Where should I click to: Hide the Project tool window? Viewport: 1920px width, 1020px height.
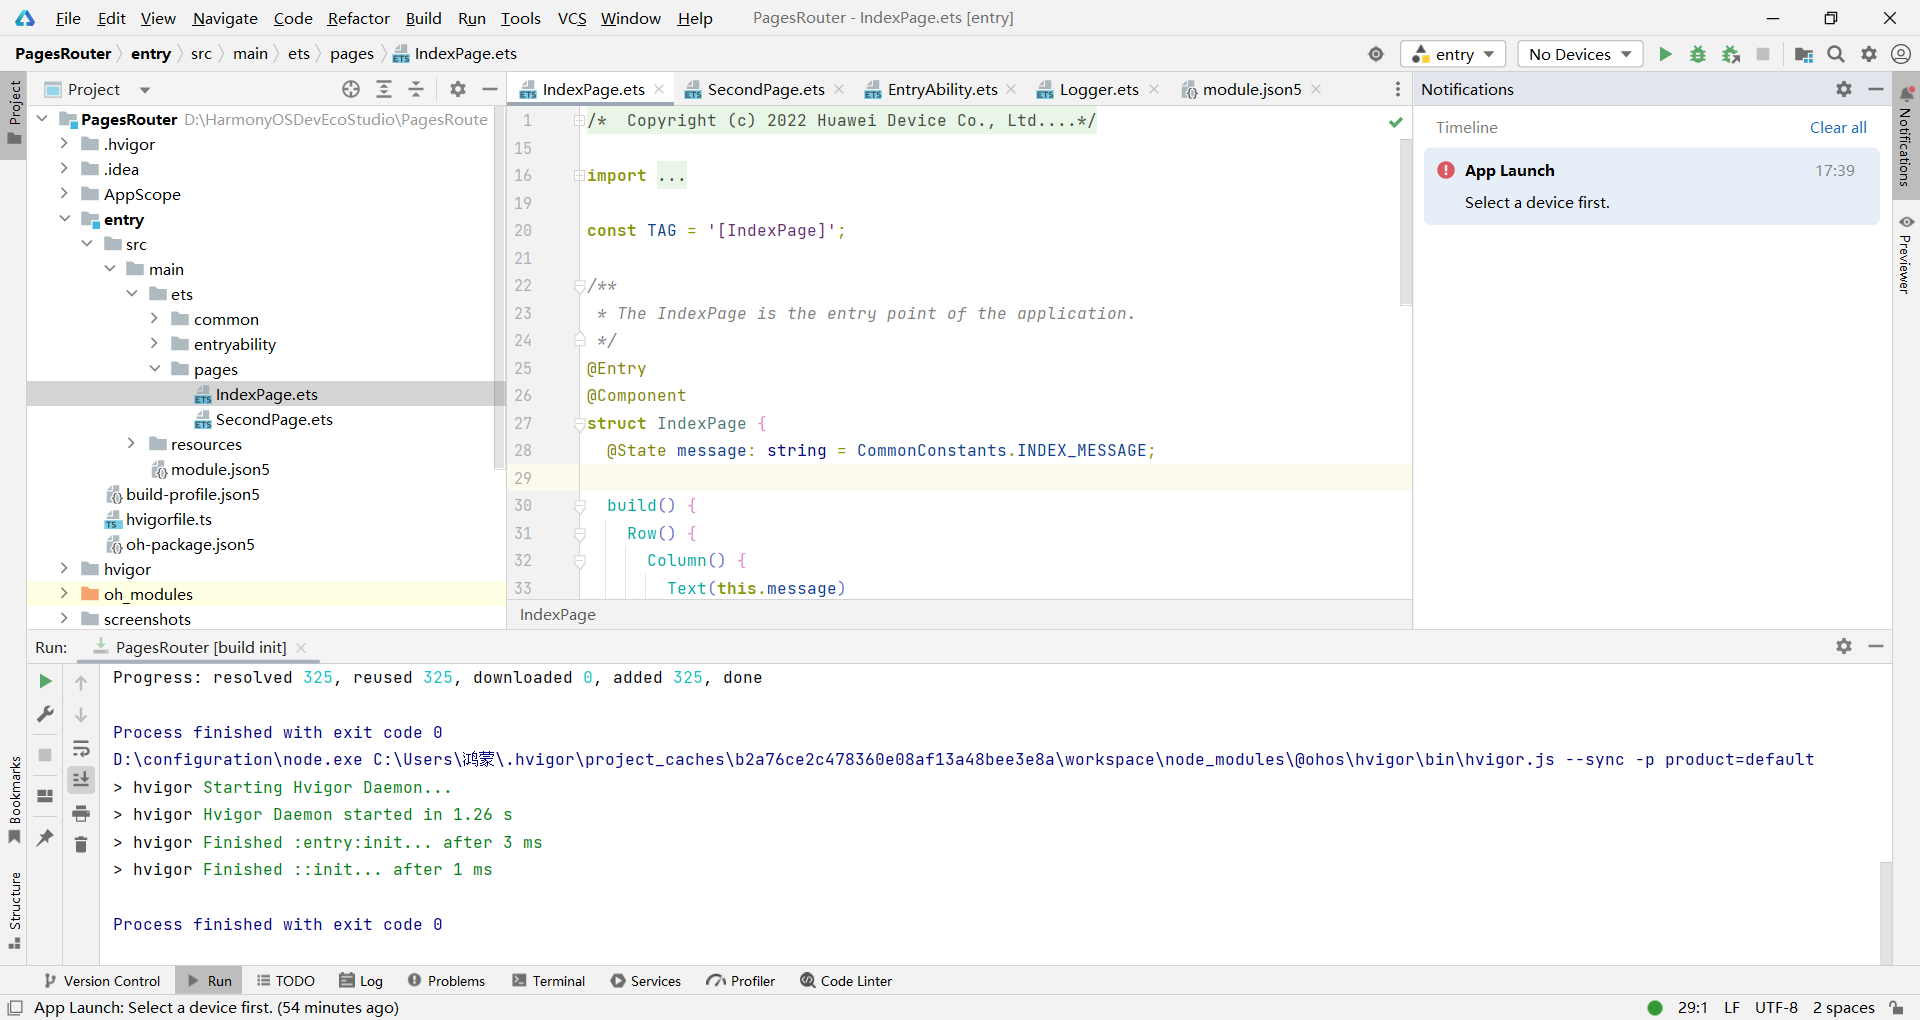[x=490, y=89]
